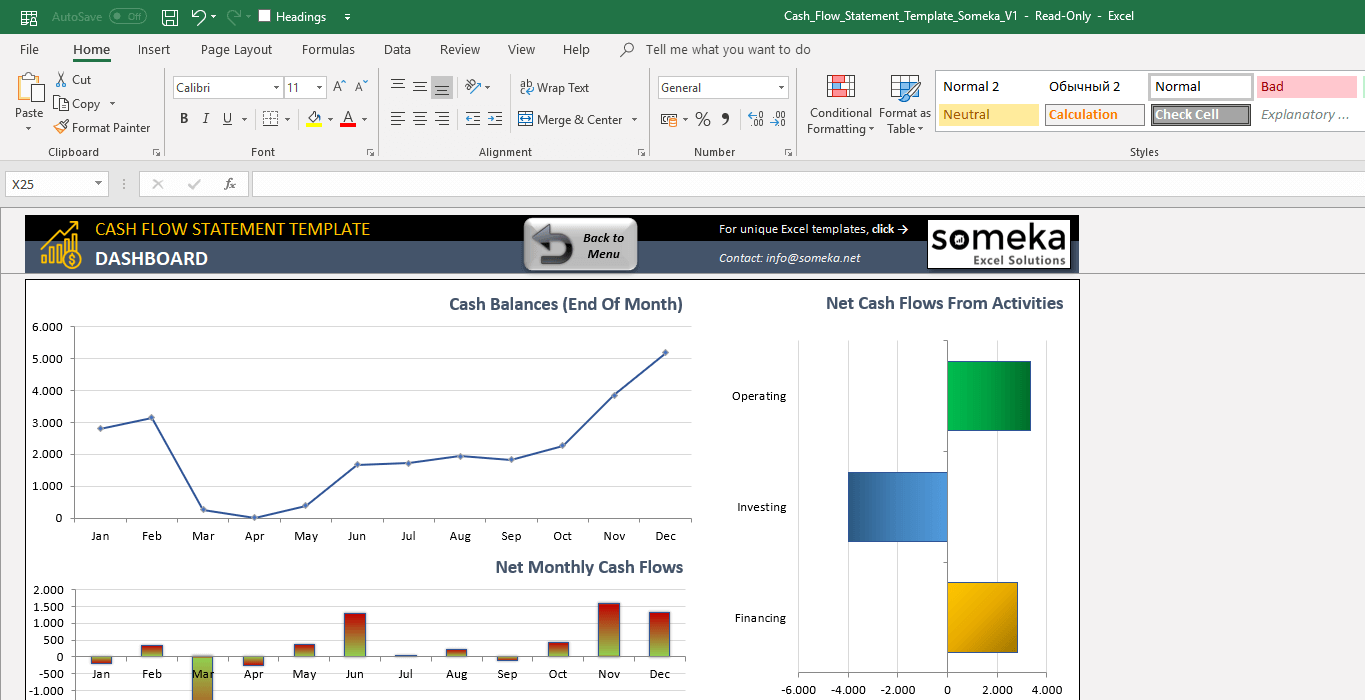Undo the last action
The width and height of the screenshot is (1365, 700).
point(198,17)
